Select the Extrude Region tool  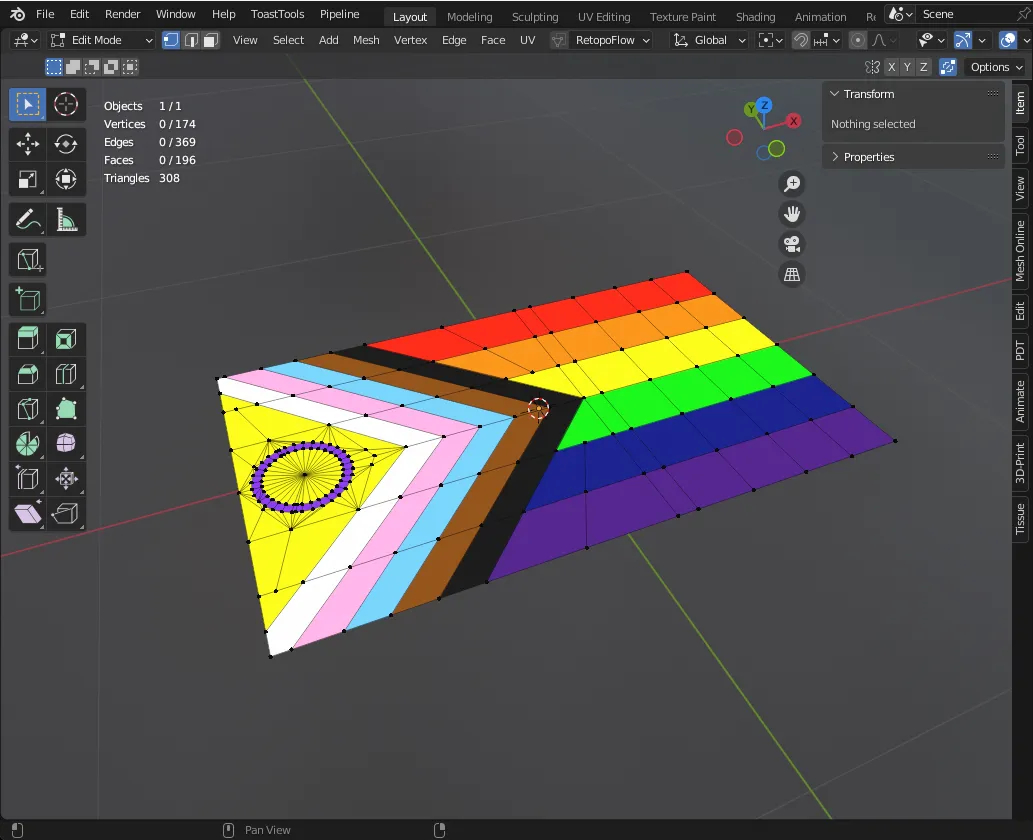point(28,339)
